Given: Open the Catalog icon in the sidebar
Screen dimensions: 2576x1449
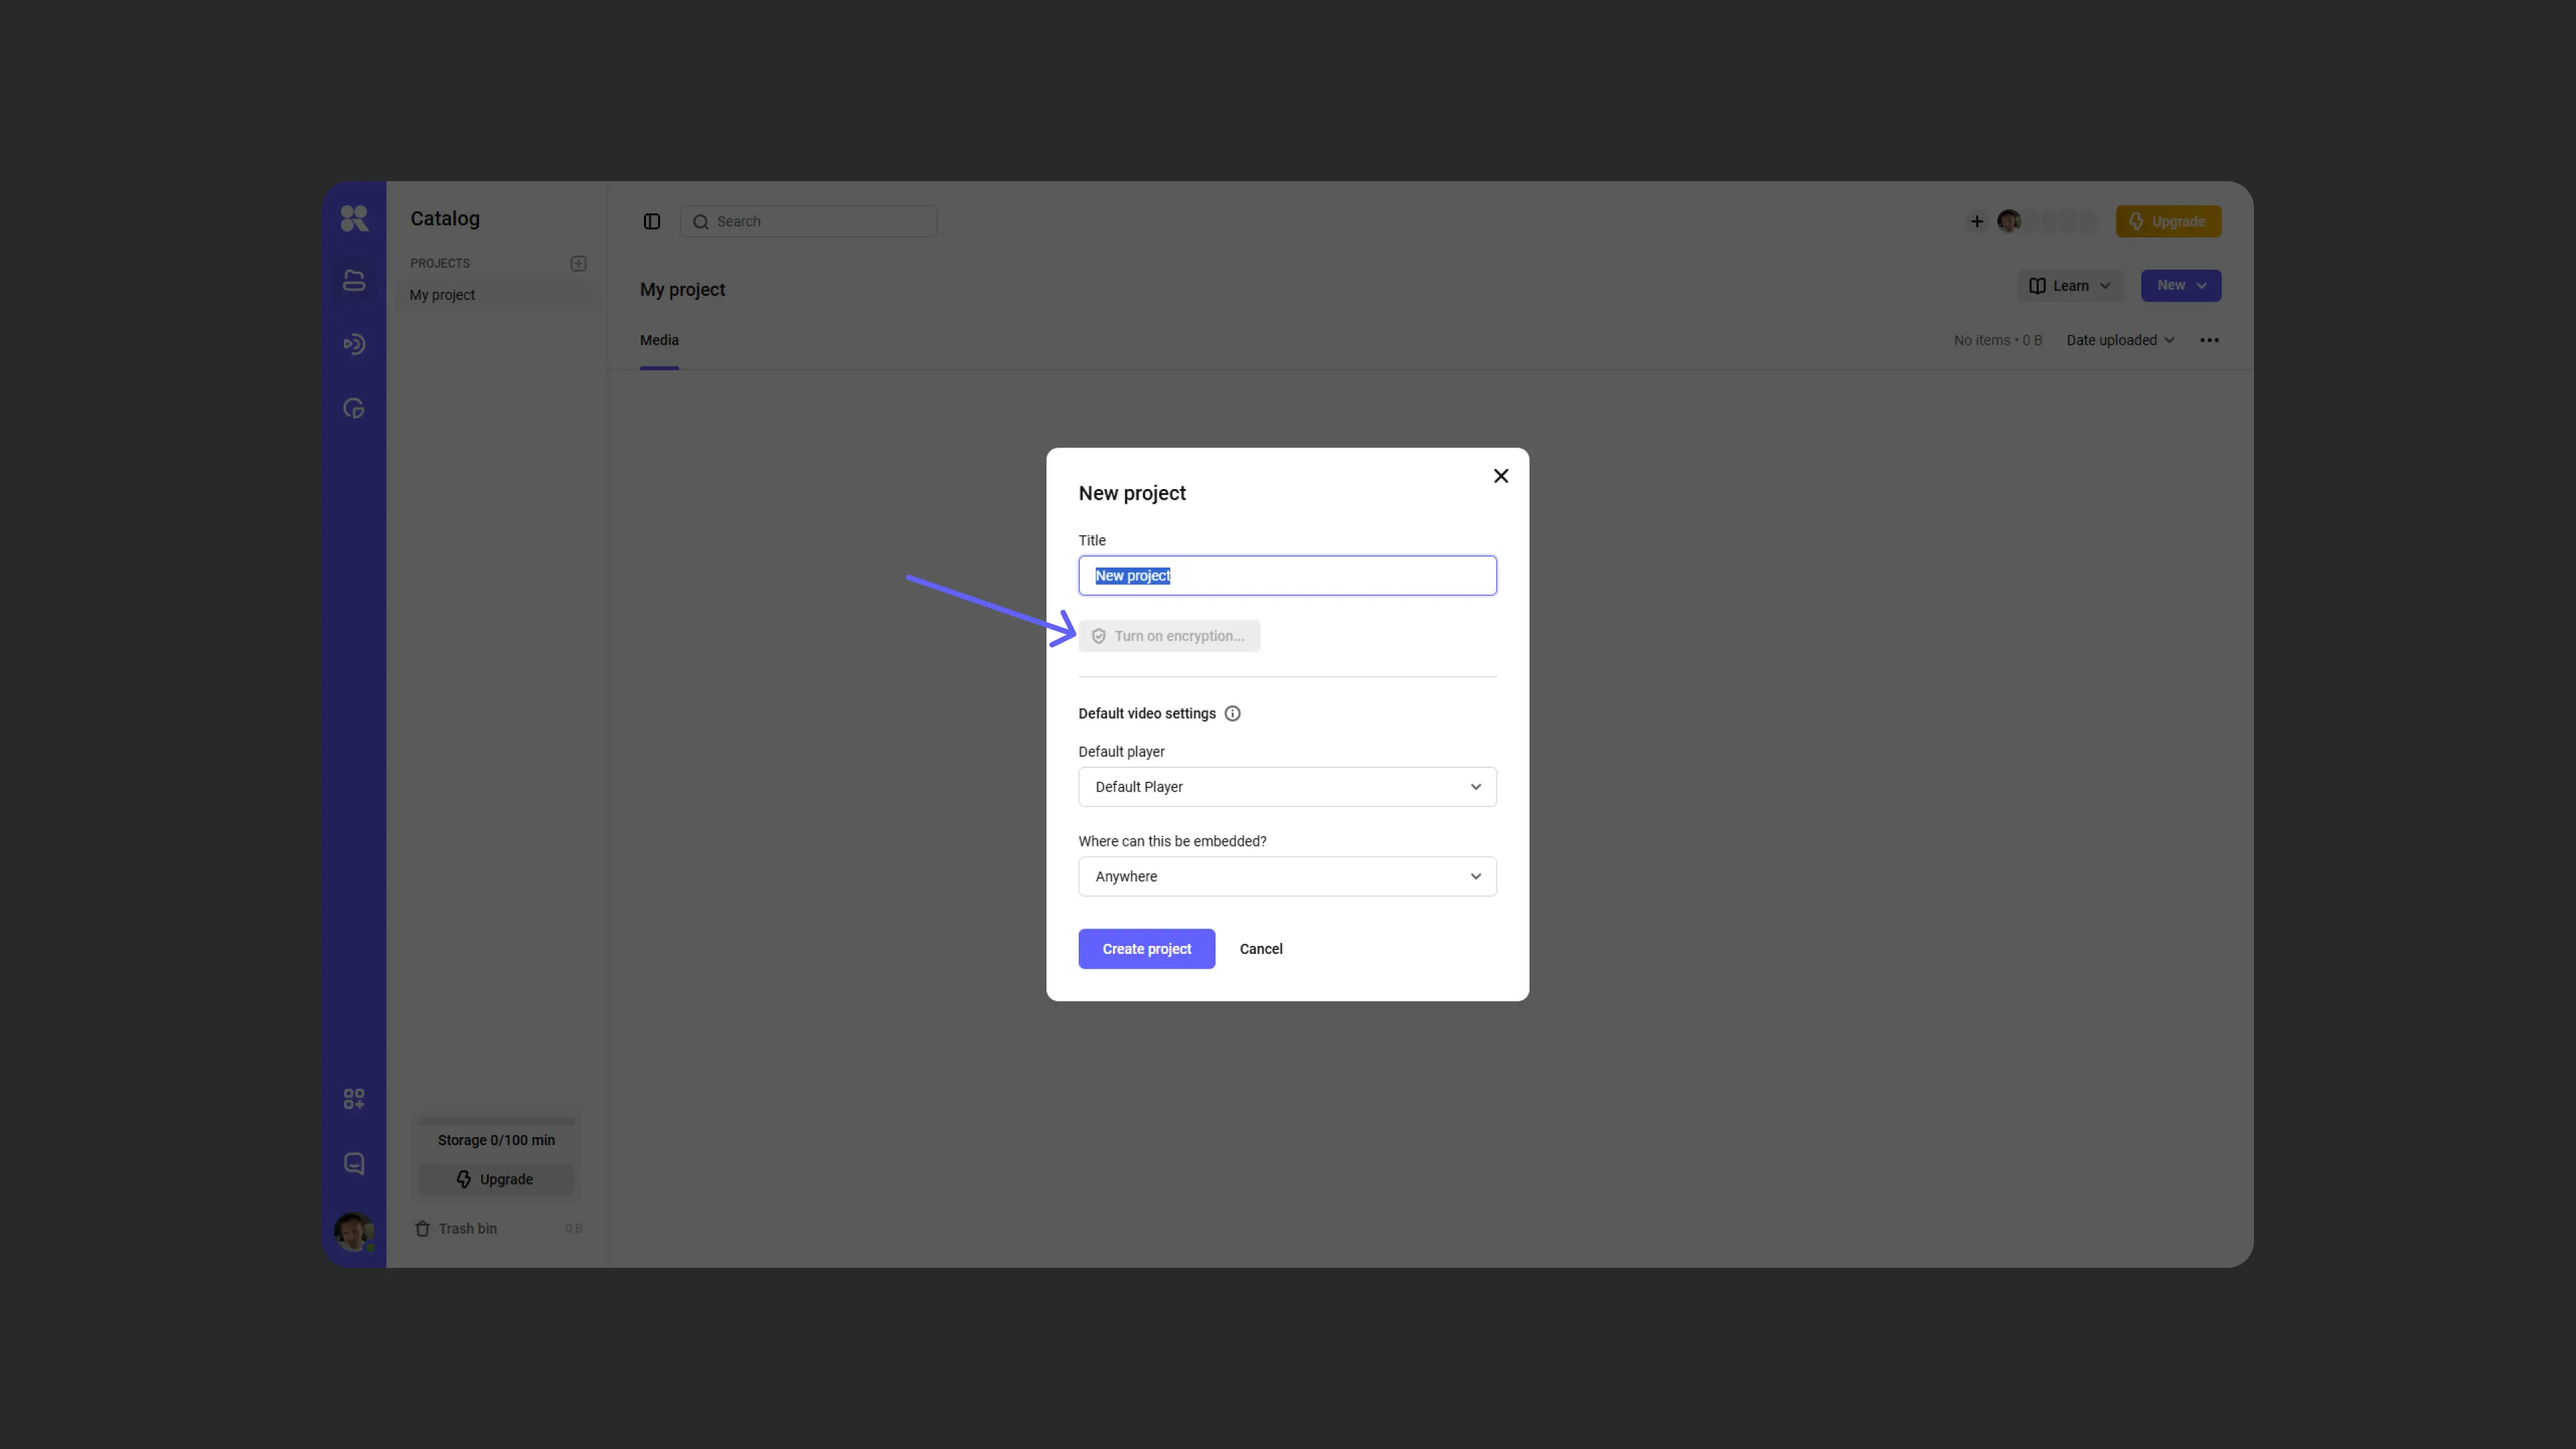Looking at the screenshot, I should (x=354, y=281).
